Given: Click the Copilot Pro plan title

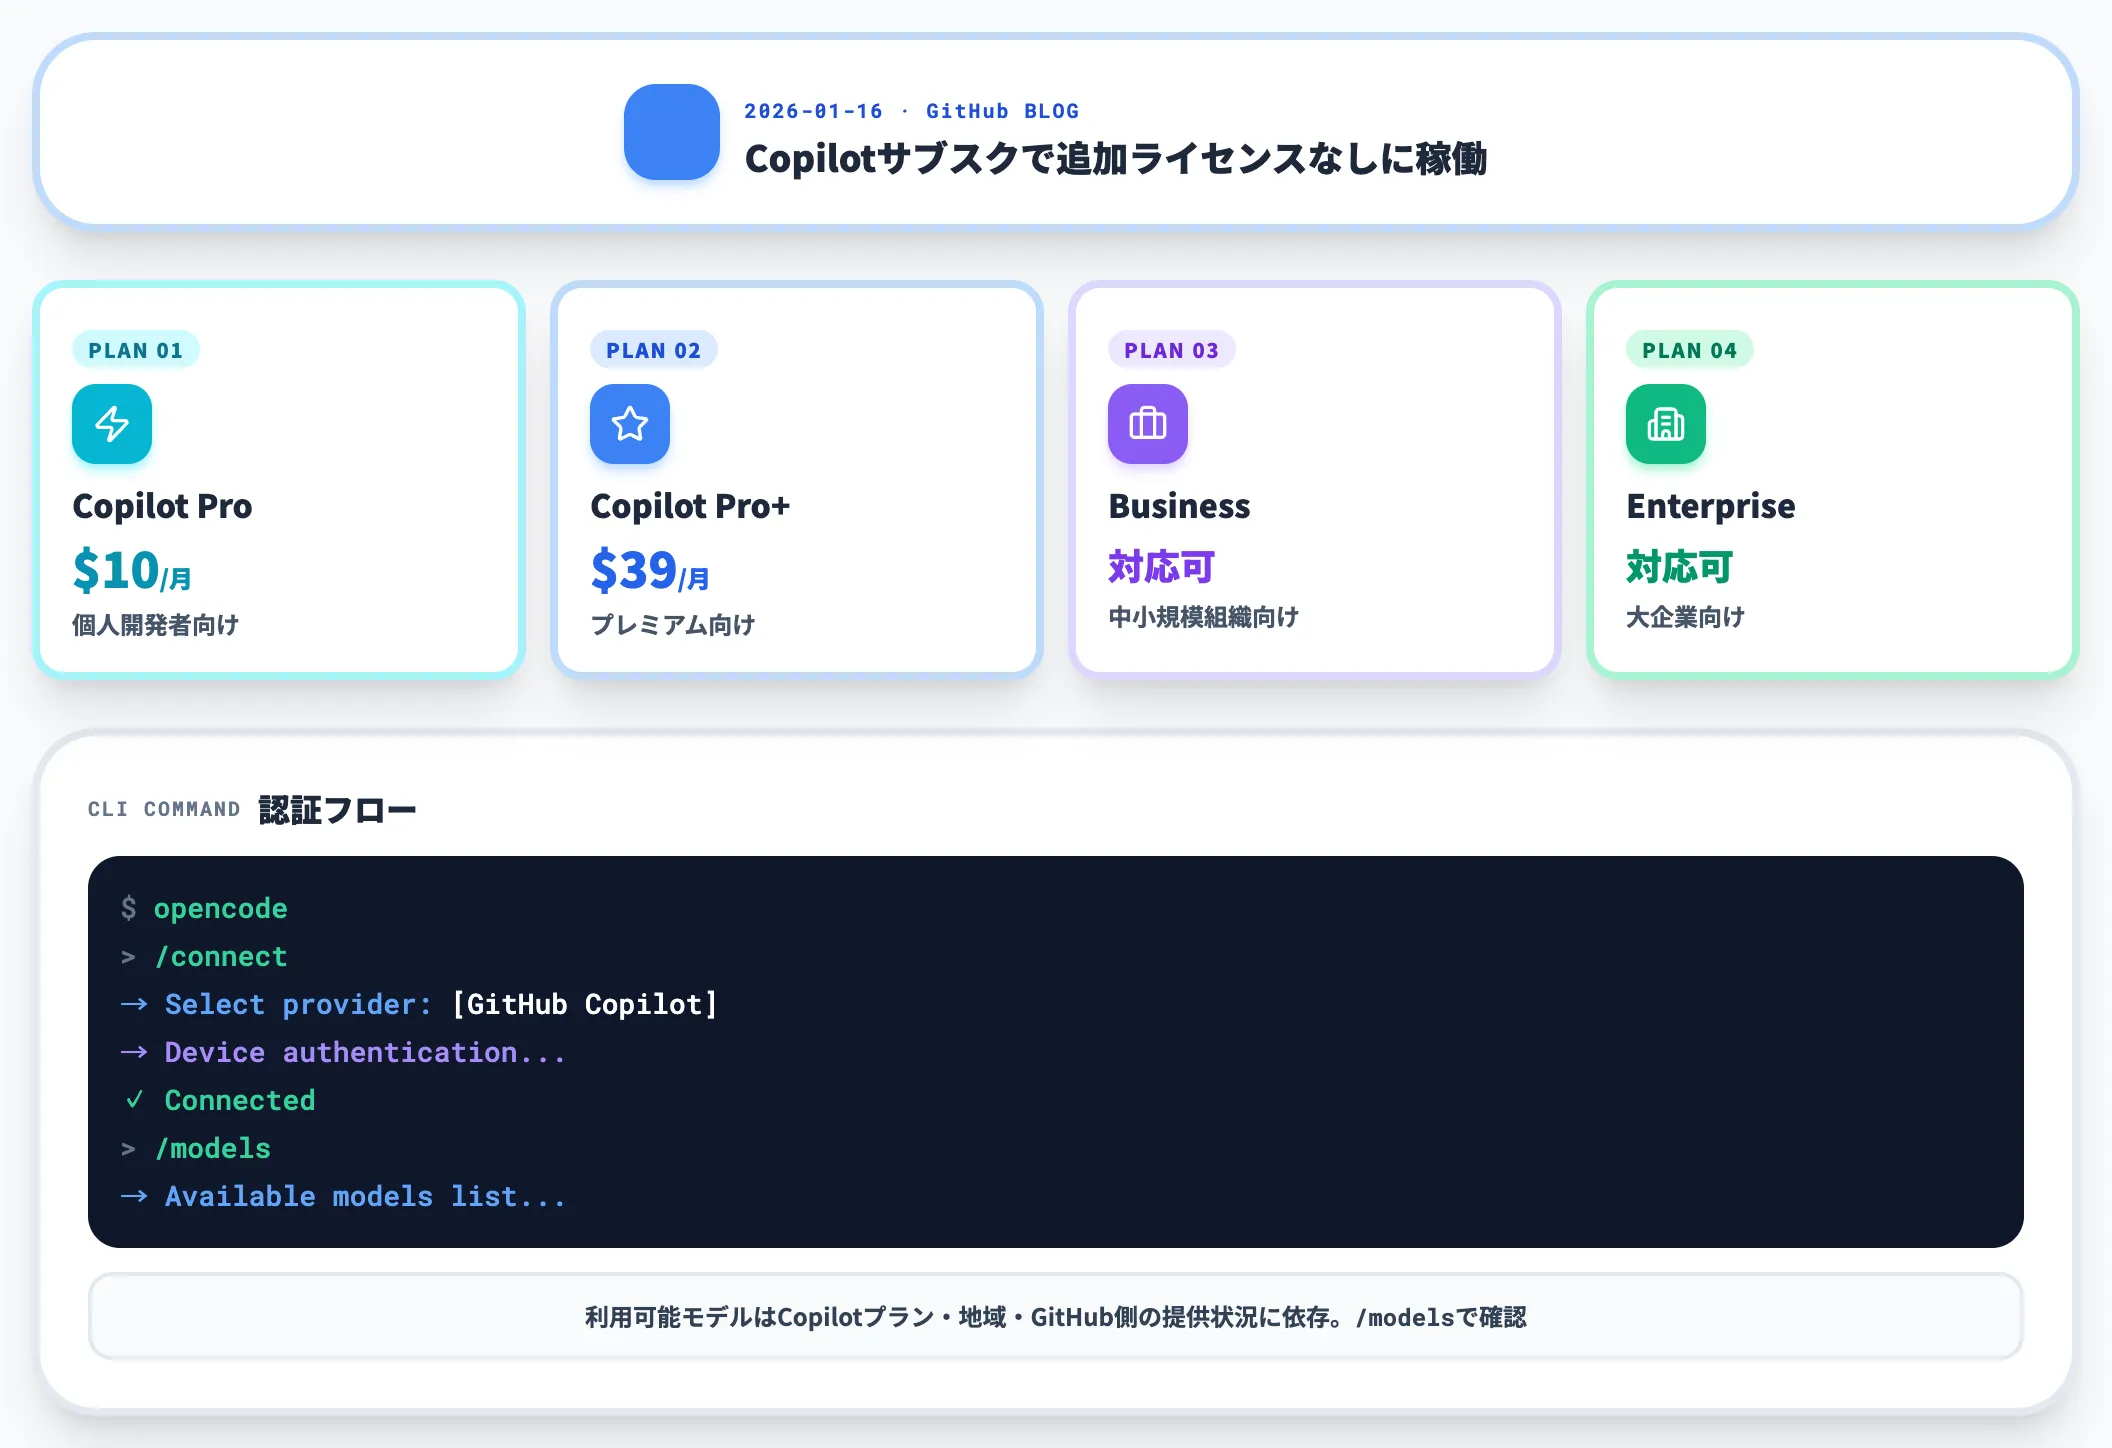Looking at the screenshot, I should click(162, 506).
